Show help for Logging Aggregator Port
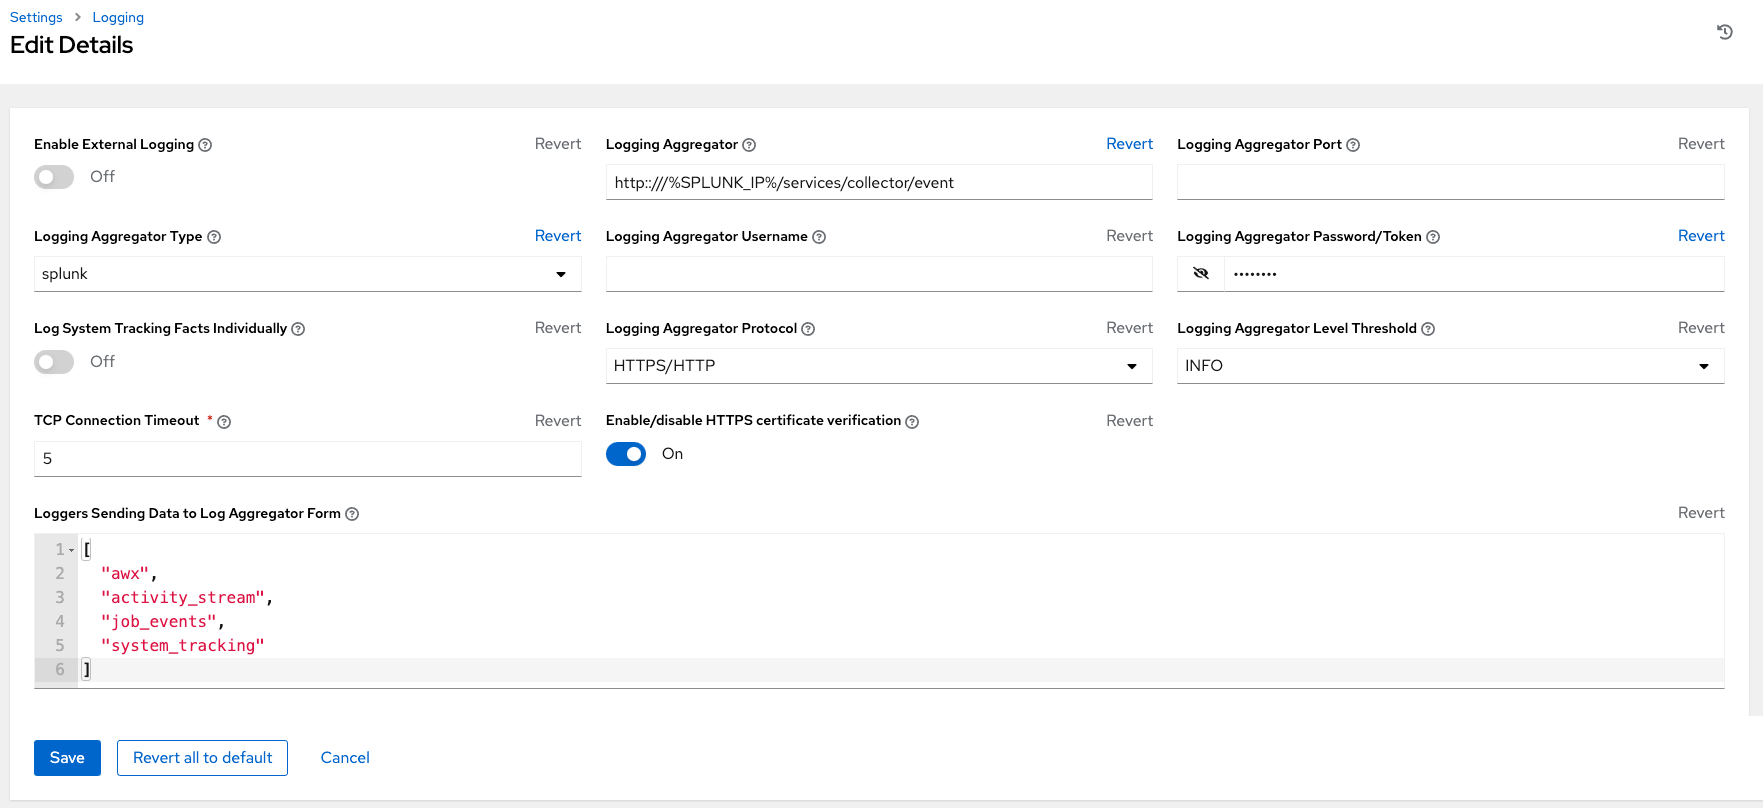The height and width of the screenshot is (808, 1763). click(1353, 145)
